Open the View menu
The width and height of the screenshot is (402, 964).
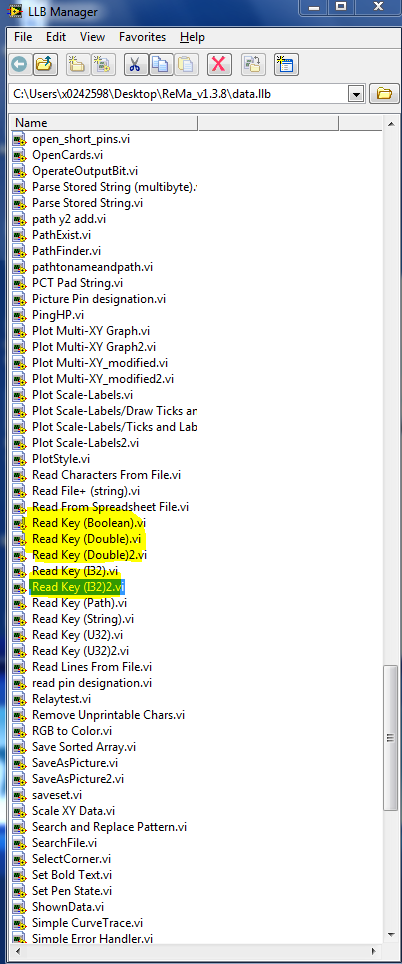tap(92, 37)
